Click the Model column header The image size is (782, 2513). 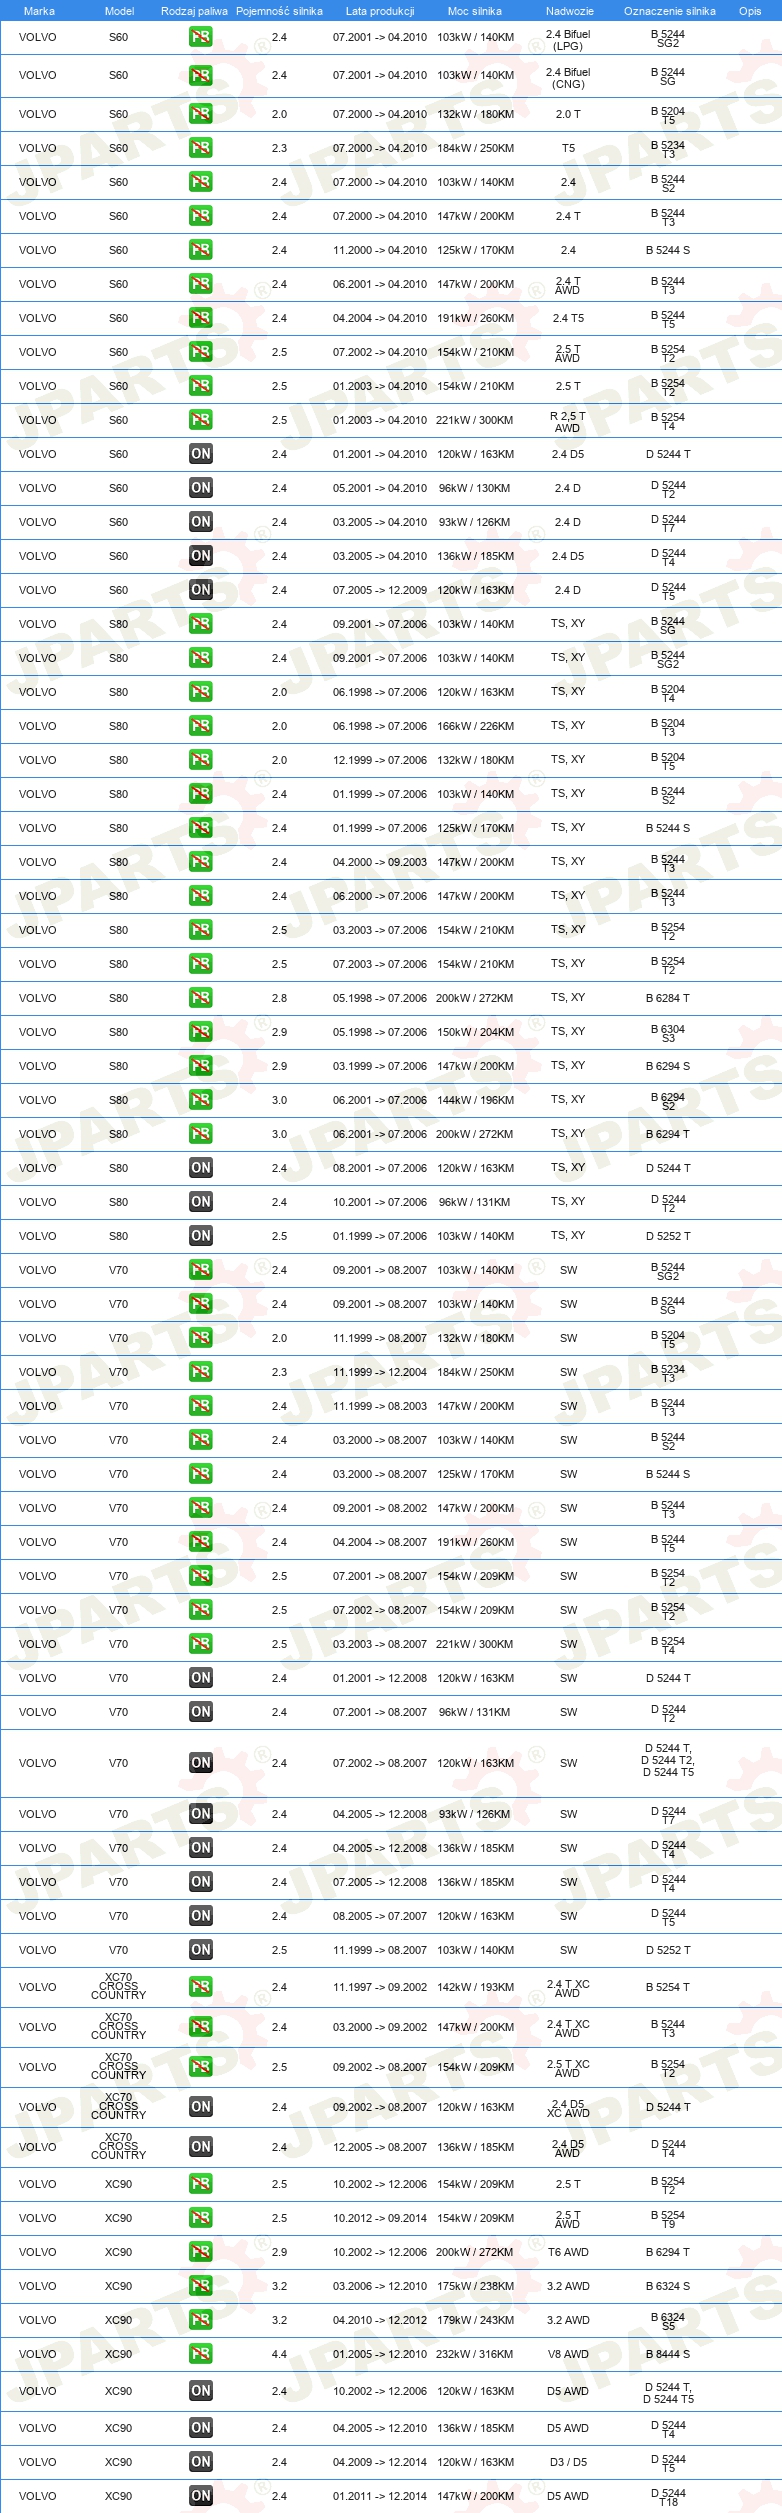[120, 11]
